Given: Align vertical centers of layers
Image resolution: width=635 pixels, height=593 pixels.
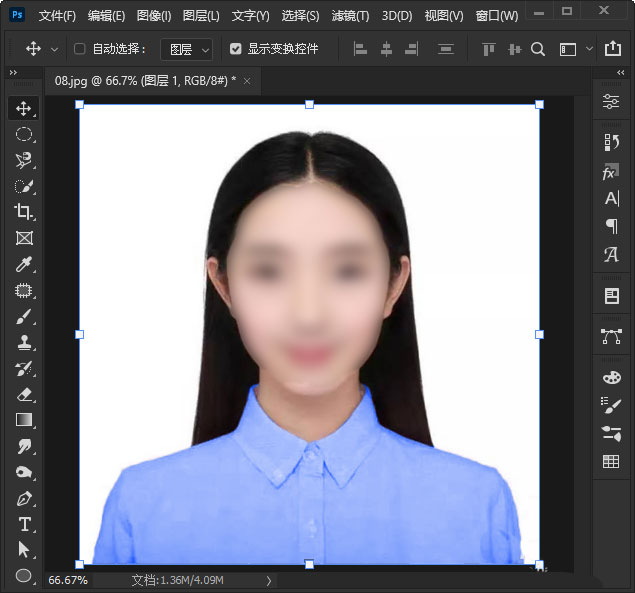Looking at the screenshot, I should tap(514, 49).
